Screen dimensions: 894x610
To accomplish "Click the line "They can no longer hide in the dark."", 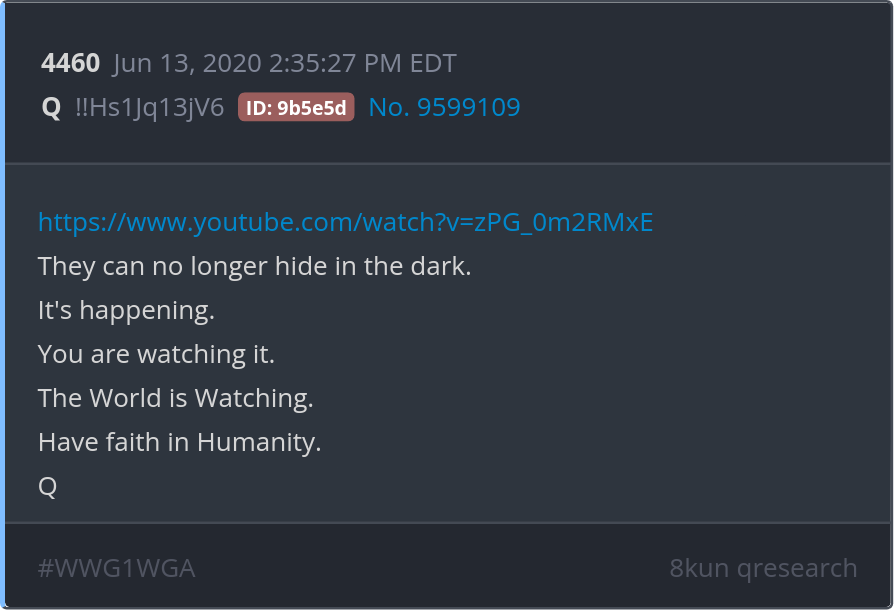I will pyautogui.click(x=254, y=266).
